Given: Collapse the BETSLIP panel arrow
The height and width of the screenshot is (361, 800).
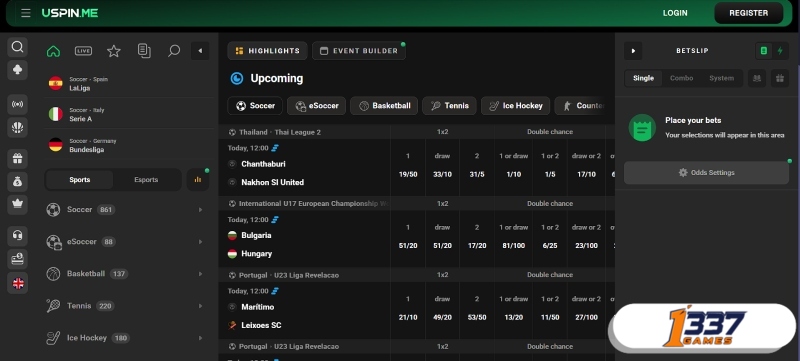Looking at the screenshot, I should tap(633, 51).
